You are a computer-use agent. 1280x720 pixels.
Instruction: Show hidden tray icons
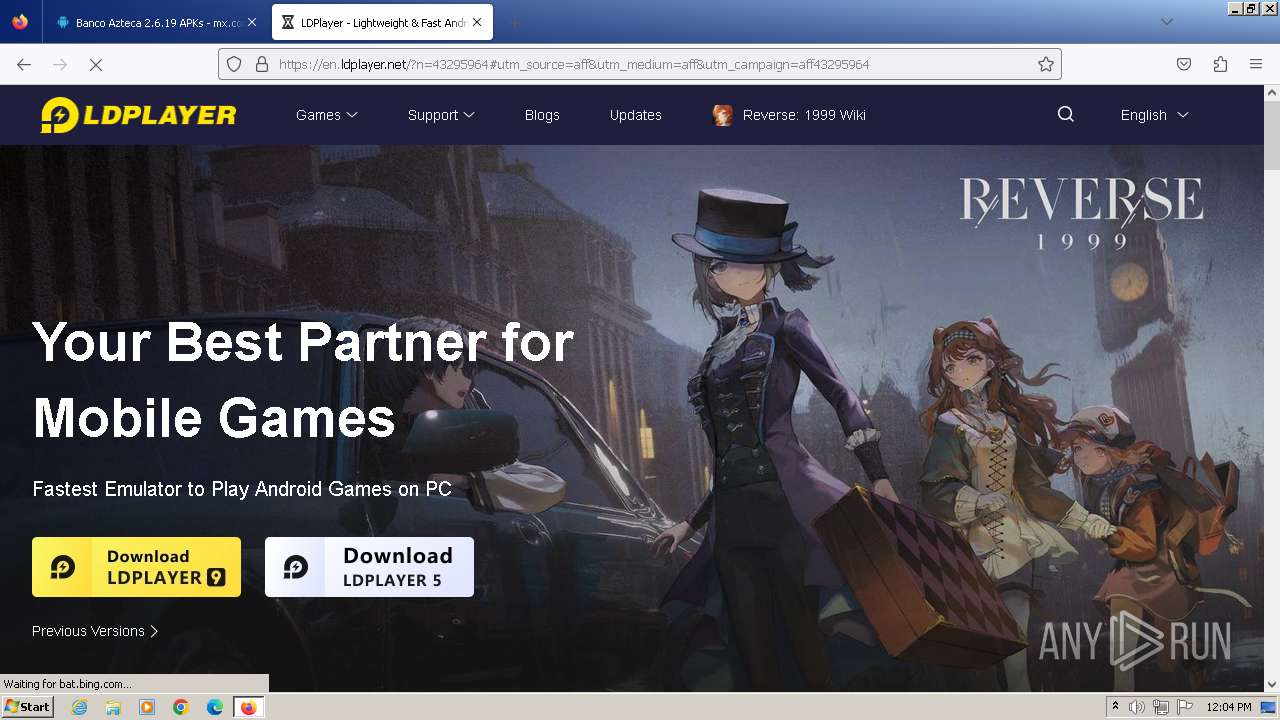click(x=1115, y=707)
